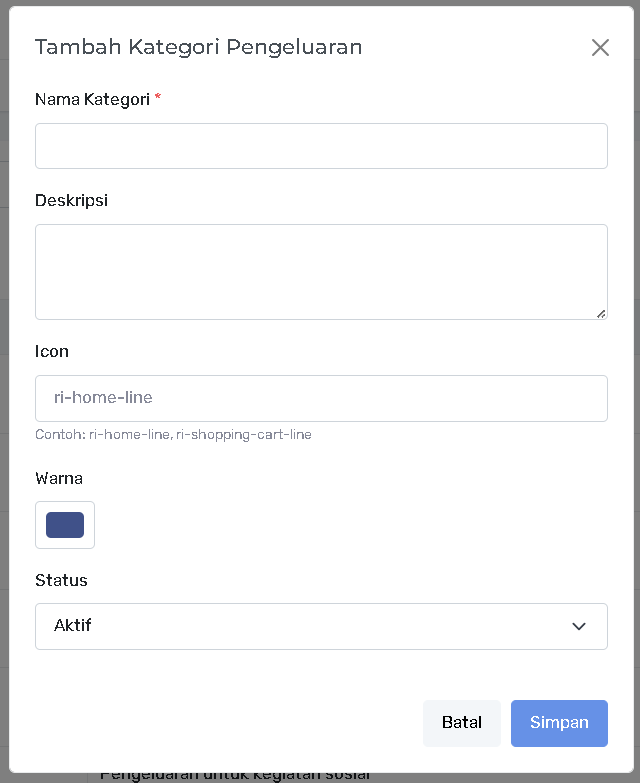Save the category with Simpan button
Image resolution: width=640 pixels, height=783 pixels.
pyautogui.click(x=559, y=723)
